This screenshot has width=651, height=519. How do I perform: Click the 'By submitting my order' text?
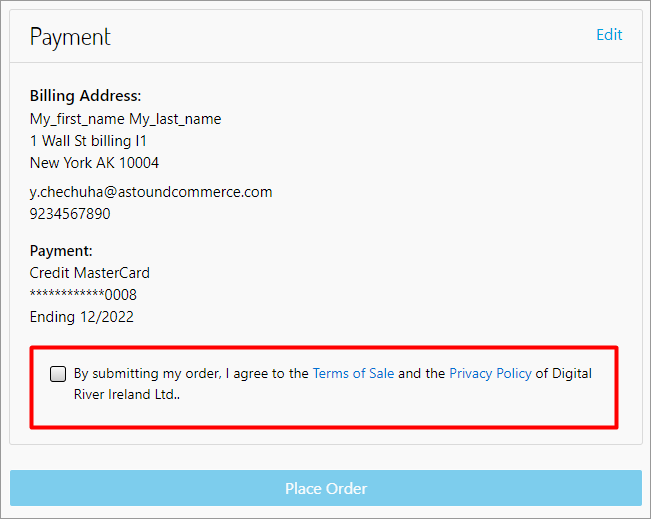pyautogui.click(x=146, y=373)
